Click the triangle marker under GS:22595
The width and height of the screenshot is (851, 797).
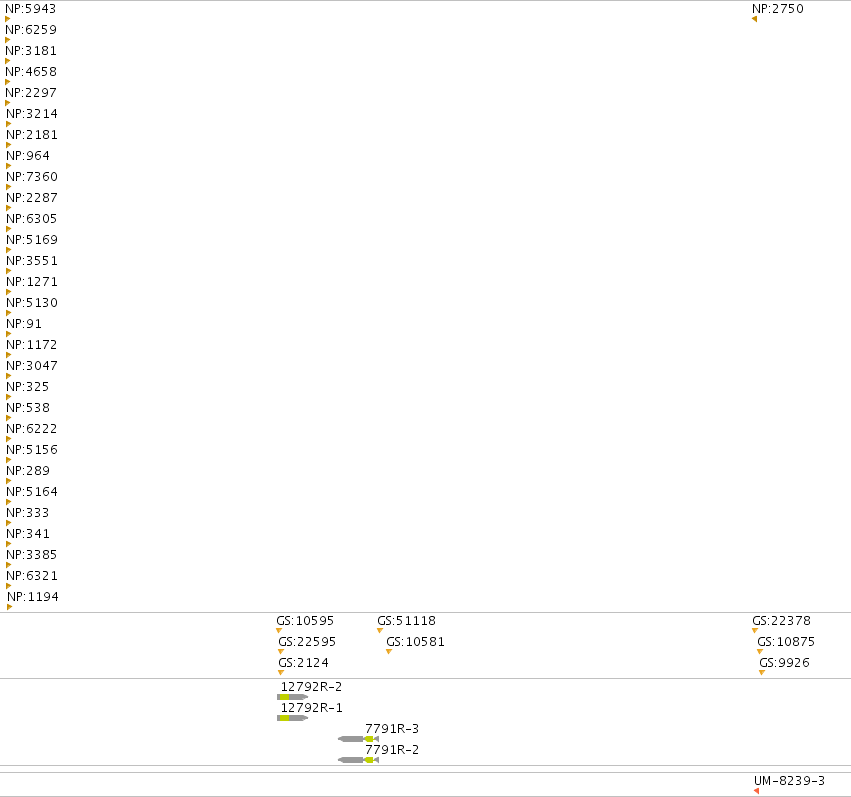pyautogui.click(x=281, y=652)
